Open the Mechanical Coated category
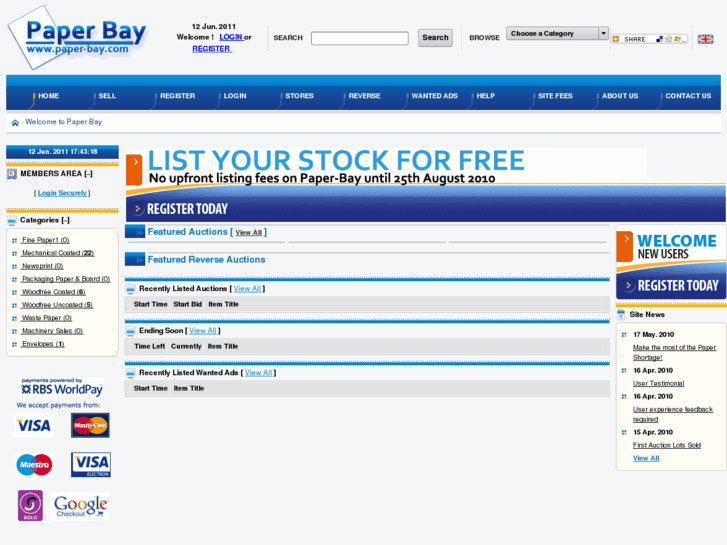 [x=58, y=253]
